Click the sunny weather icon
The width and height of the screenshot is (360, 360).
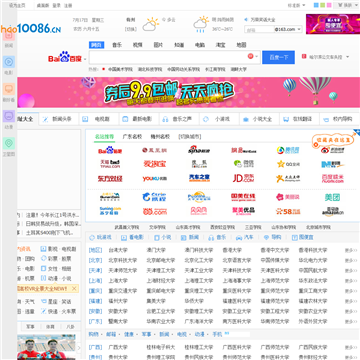(x=151, y=24)
